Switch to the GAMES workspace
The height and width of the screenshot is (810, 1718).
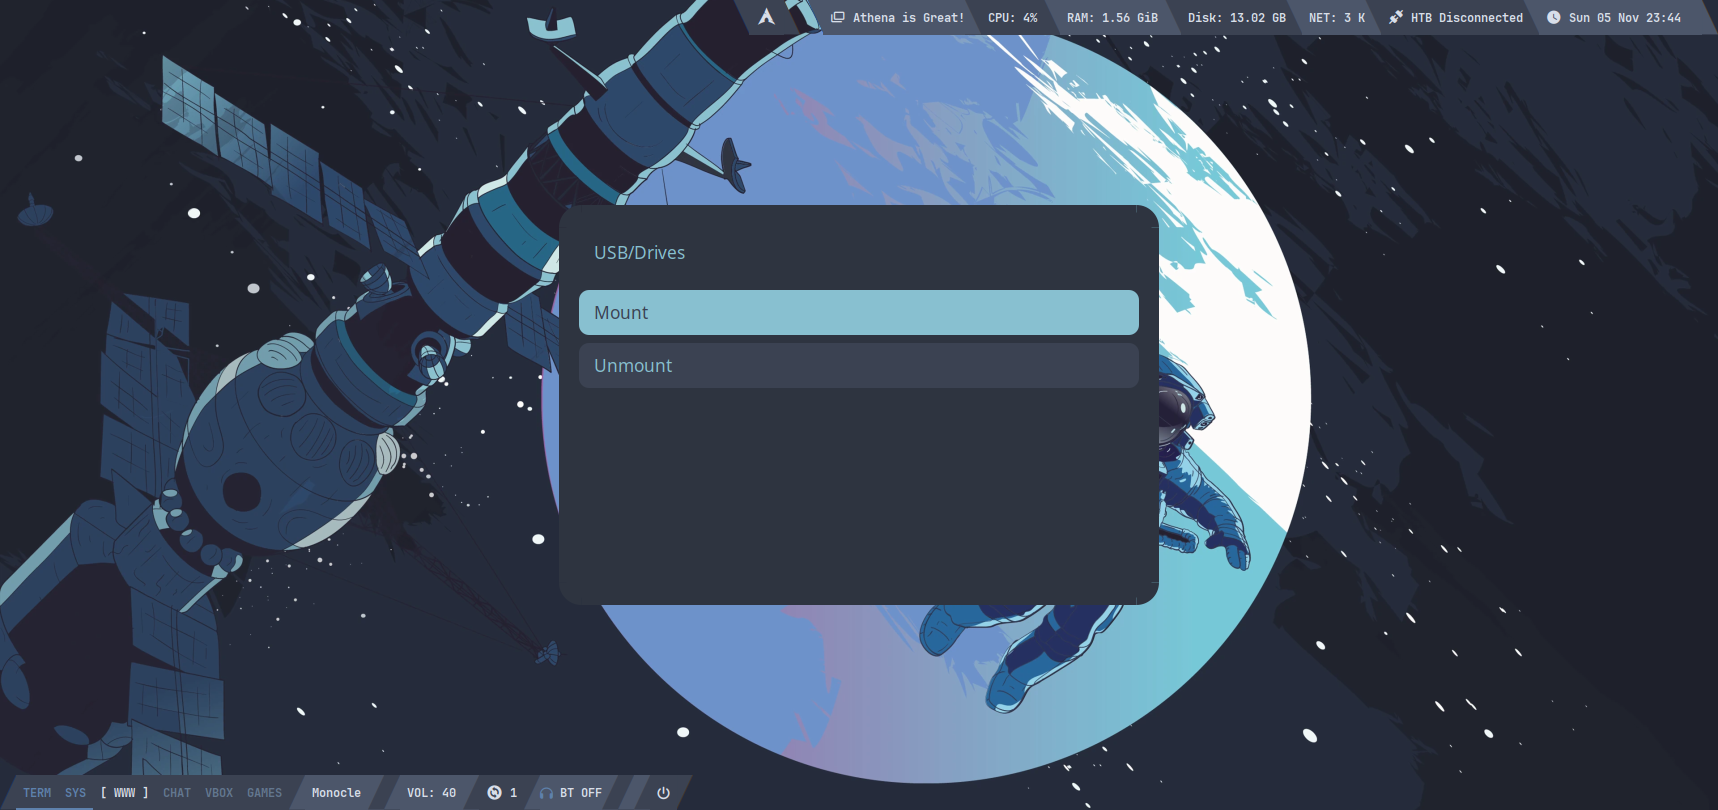click(265, 793)
